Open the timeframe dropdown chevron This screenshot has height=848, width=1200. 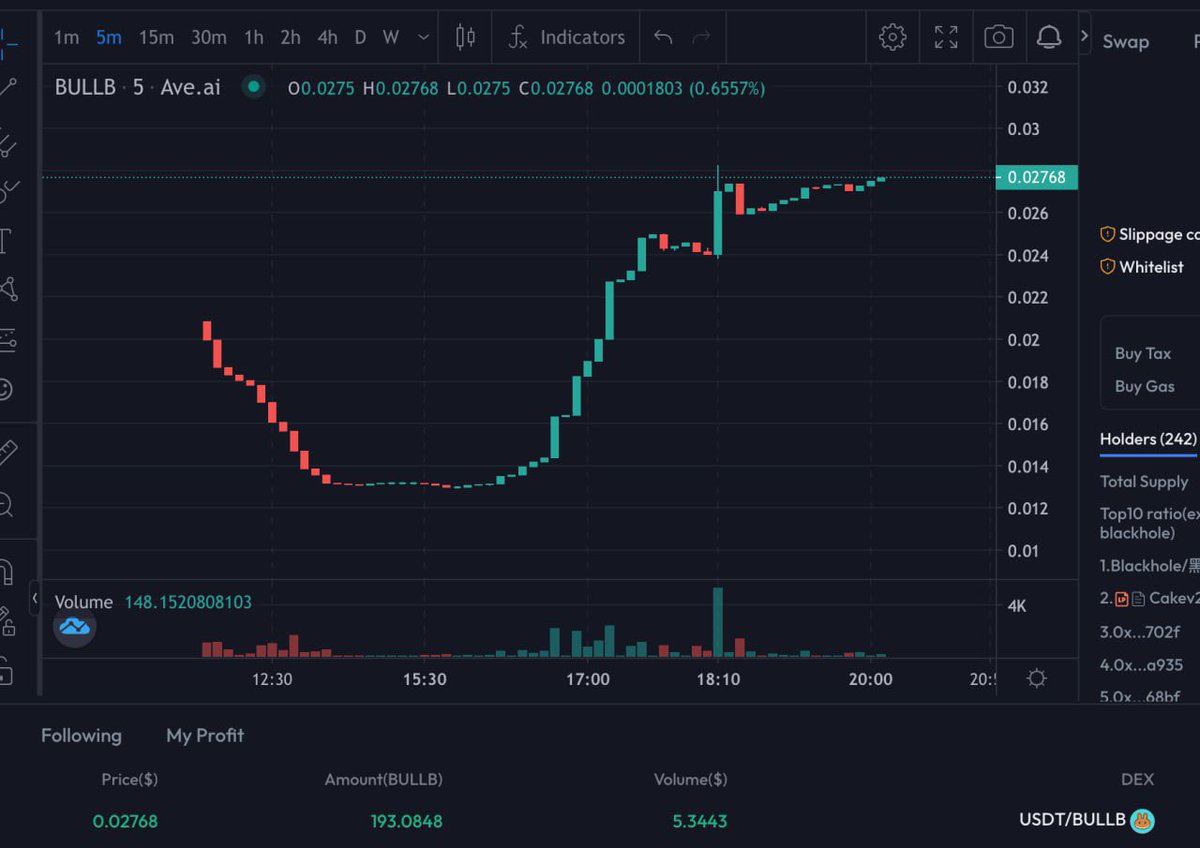click(x=424, y=38)
